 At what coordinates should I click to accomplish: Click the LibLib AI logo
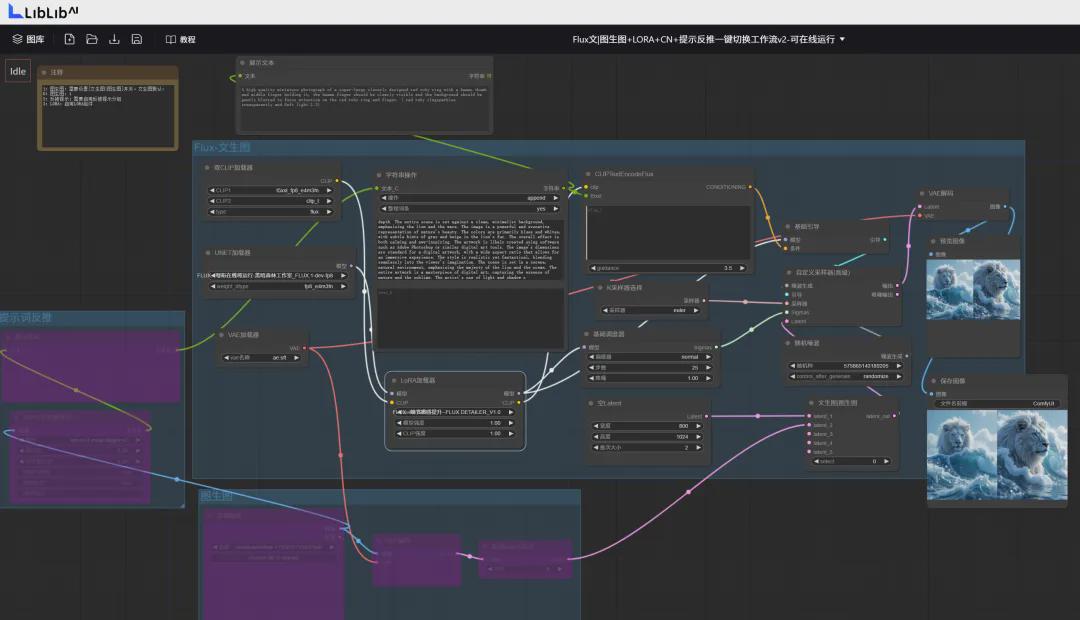[47, 11]
